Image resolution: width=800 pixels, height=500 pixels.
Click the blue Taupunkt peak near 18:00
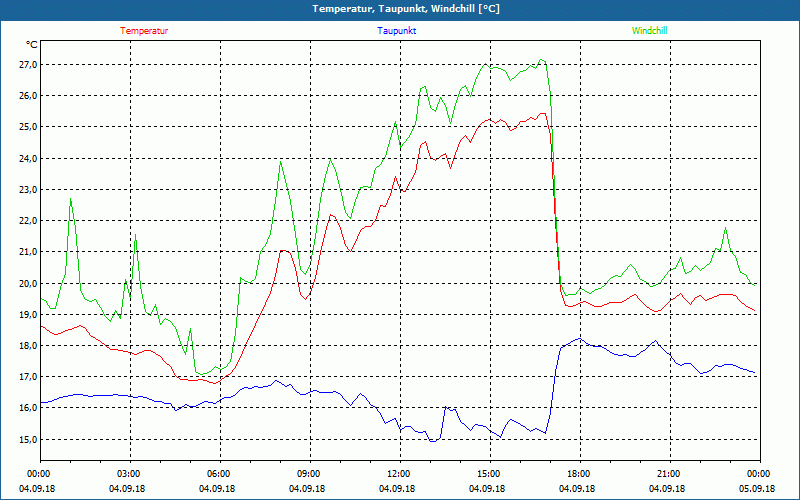(579, 338)
